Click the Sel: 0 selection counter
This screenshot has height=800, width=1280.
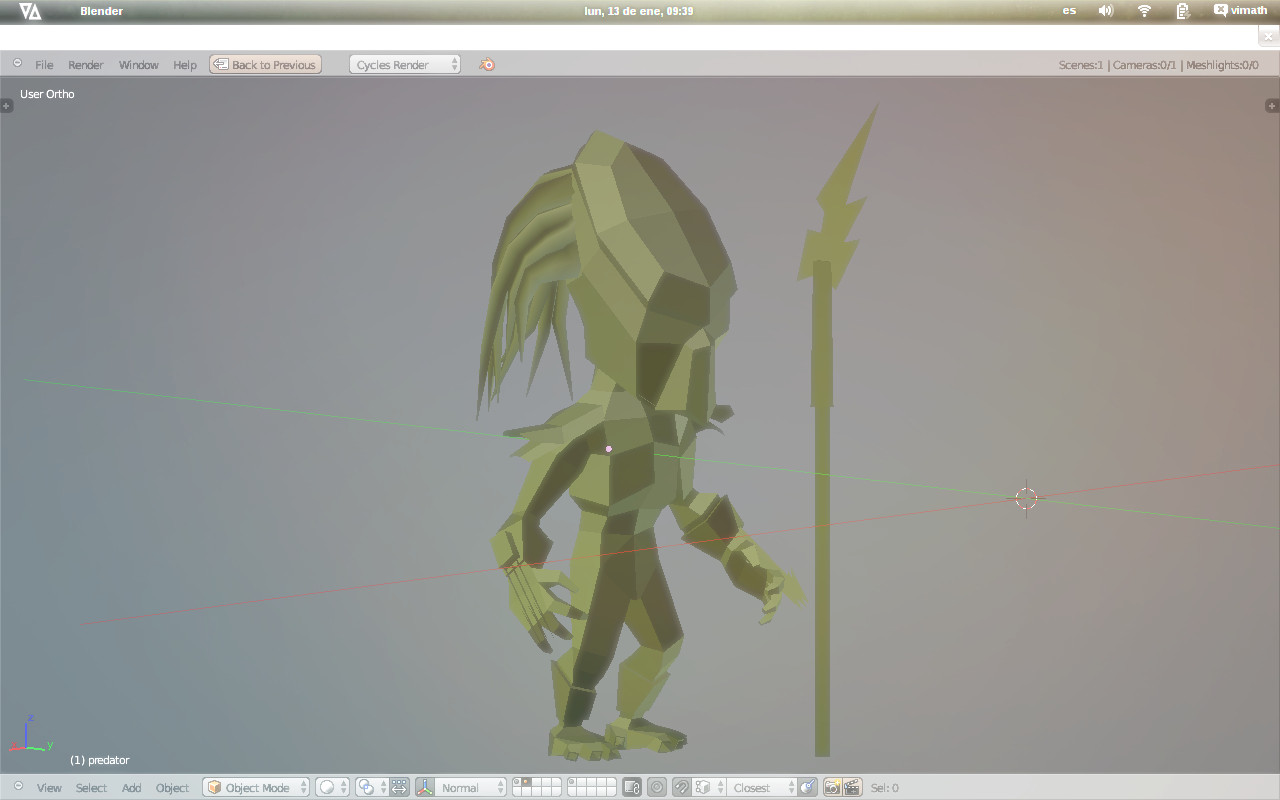pos(885,788)
